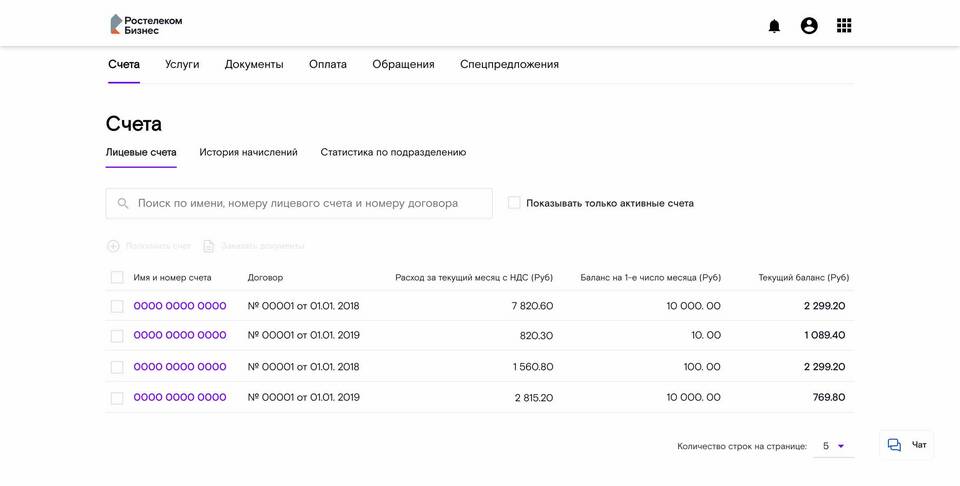Switch to the Услуги menu tab
Viewport: 960px width, 486px height.
(182, 64)
